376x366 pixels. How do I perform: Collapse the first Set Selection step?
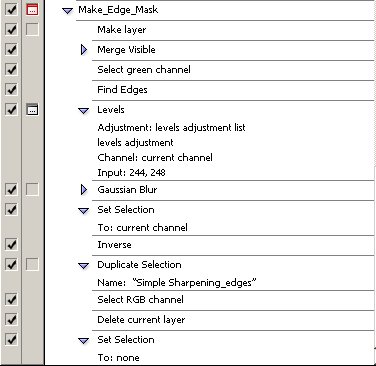(83, 211)
